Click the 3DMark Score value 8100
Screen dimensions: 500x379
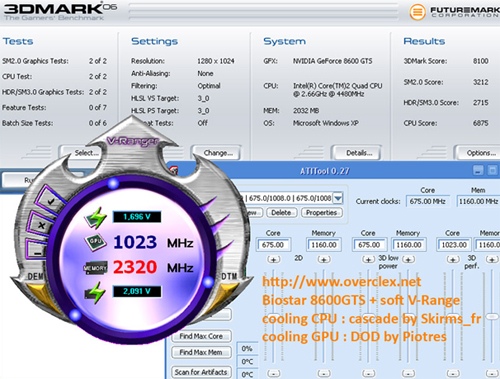point(480,61)
